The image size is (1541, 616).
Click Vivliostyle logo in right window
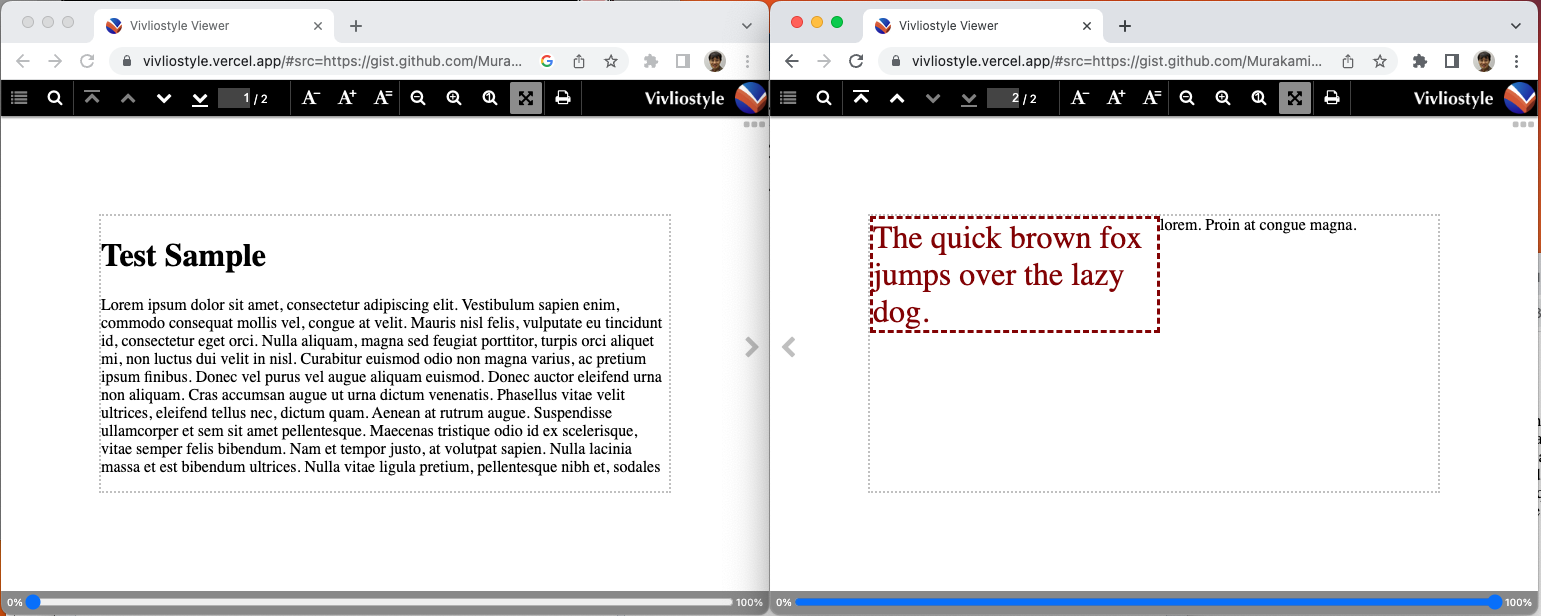click(x=1474, y=98)
